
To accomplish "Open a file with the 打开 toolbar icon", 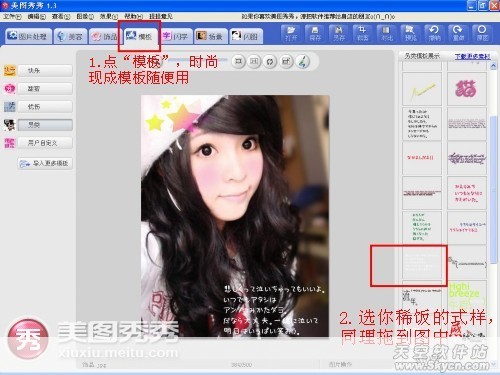I will click(x=291, y=34).
